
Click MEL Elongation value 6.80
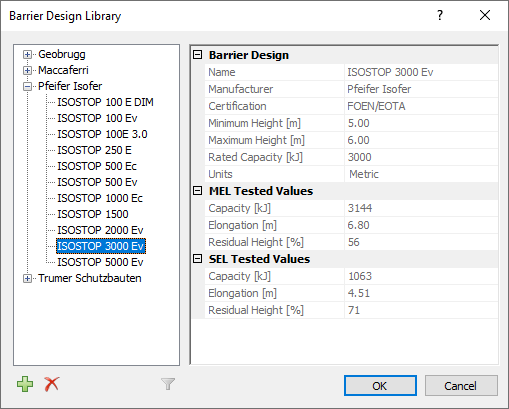point(359,225)
